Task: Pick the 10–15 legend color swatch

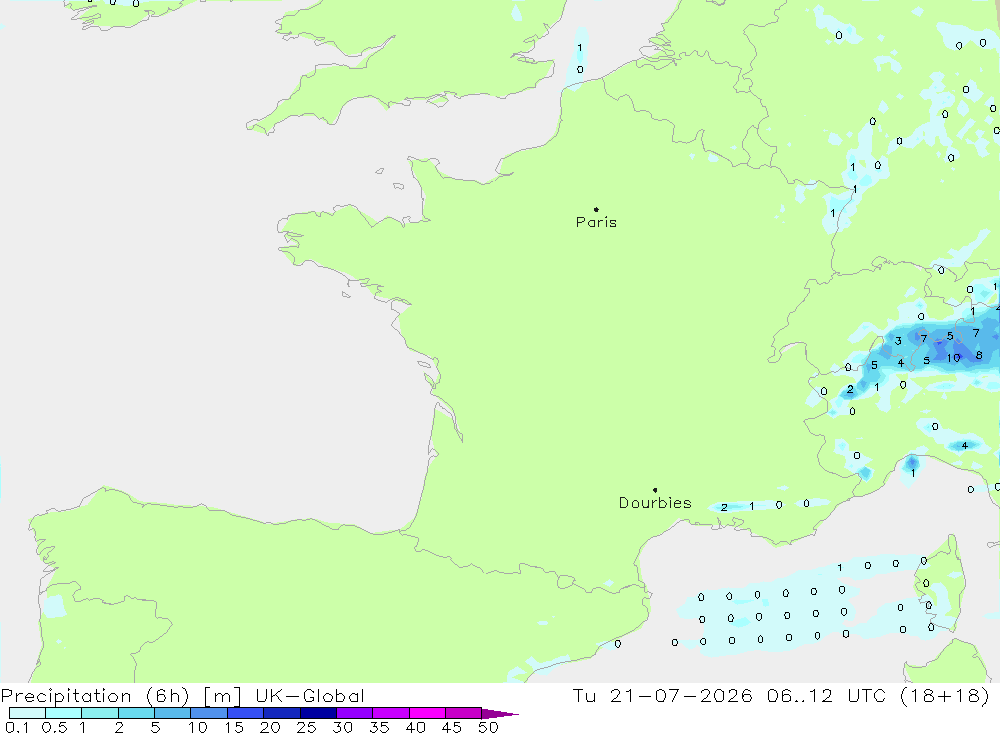Action: (209, 713)
